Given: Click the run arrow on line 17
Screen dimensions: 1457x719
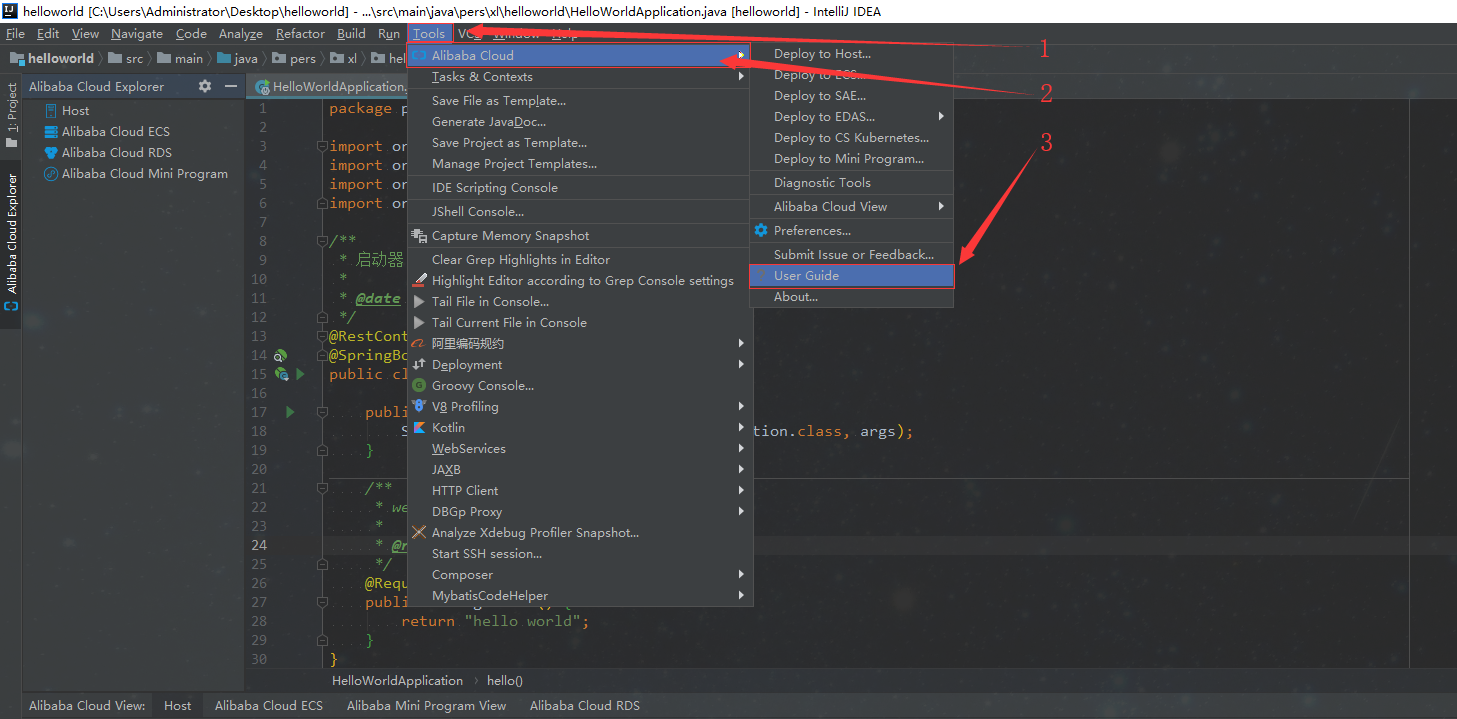Looking at the screenshot, I should point(290,412).
